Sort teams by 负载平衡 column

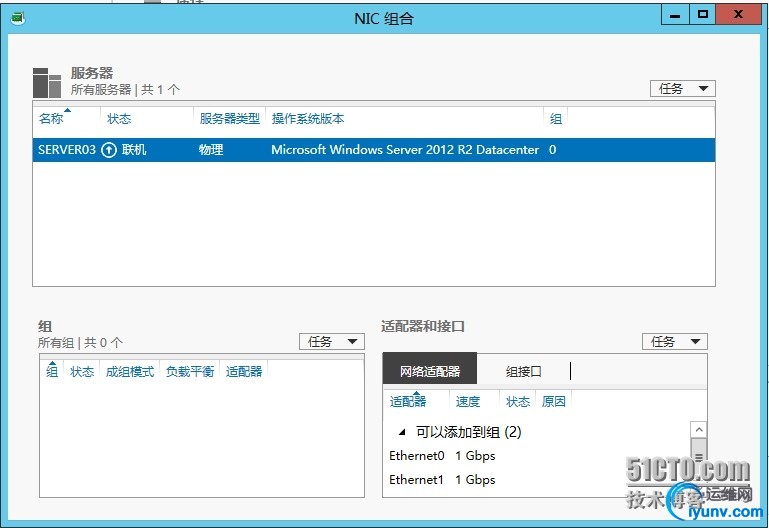pyautogui.click(x=190, y=372)
